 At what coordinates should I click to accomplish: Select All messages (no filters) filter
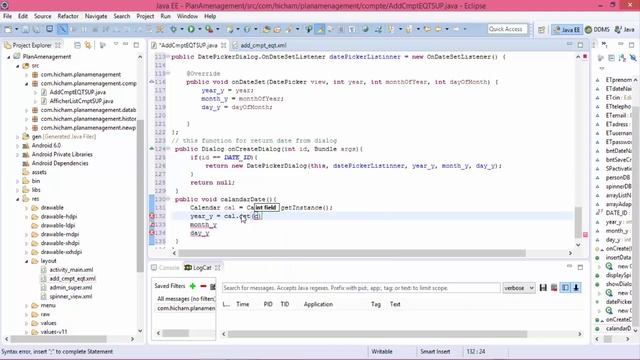point(186,299)
